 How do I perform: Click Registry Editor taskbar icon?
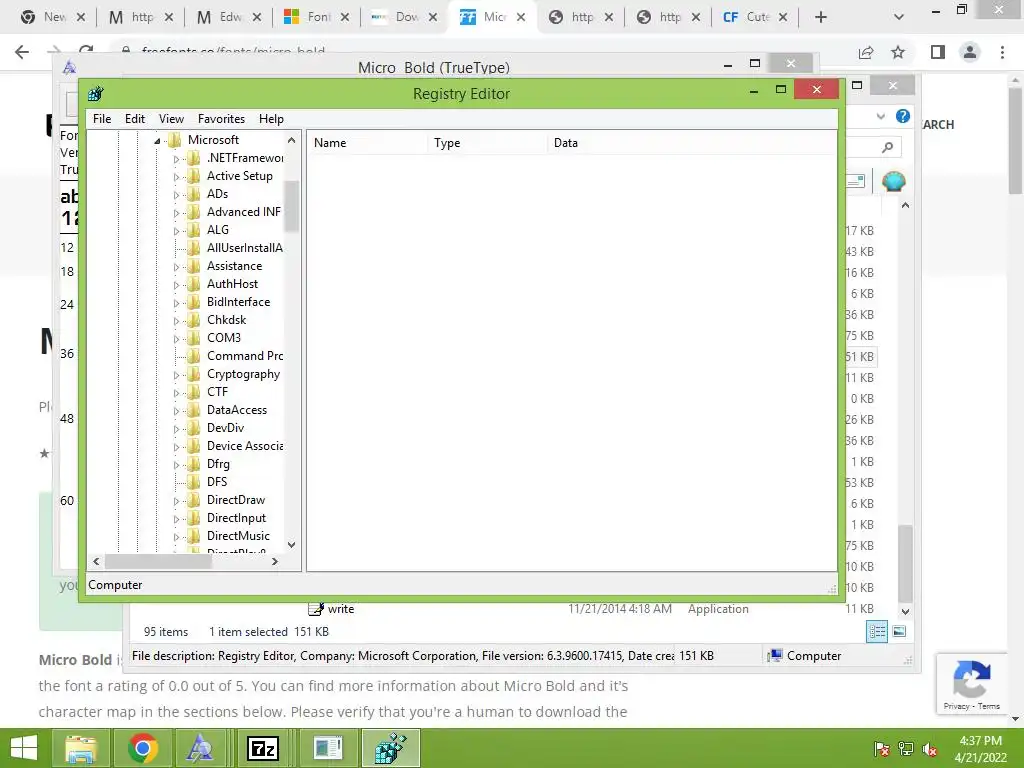[x=390, y=748]
